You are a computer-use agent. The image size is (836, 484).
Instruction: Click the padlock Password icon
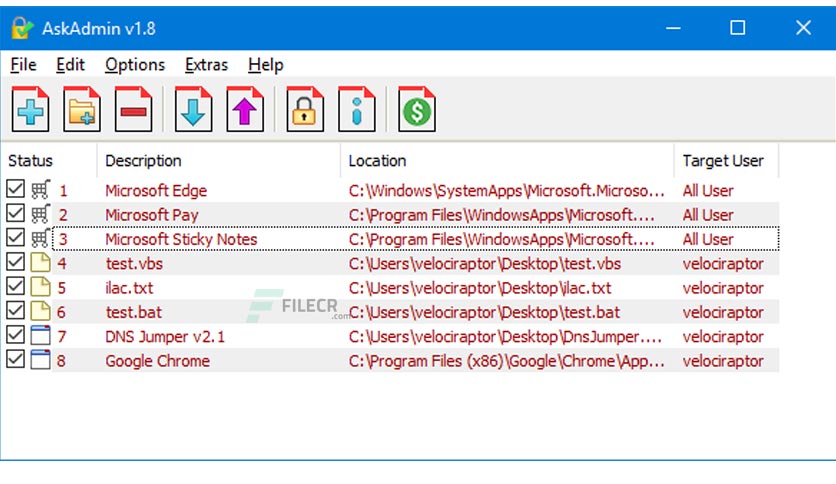(305, 109)
